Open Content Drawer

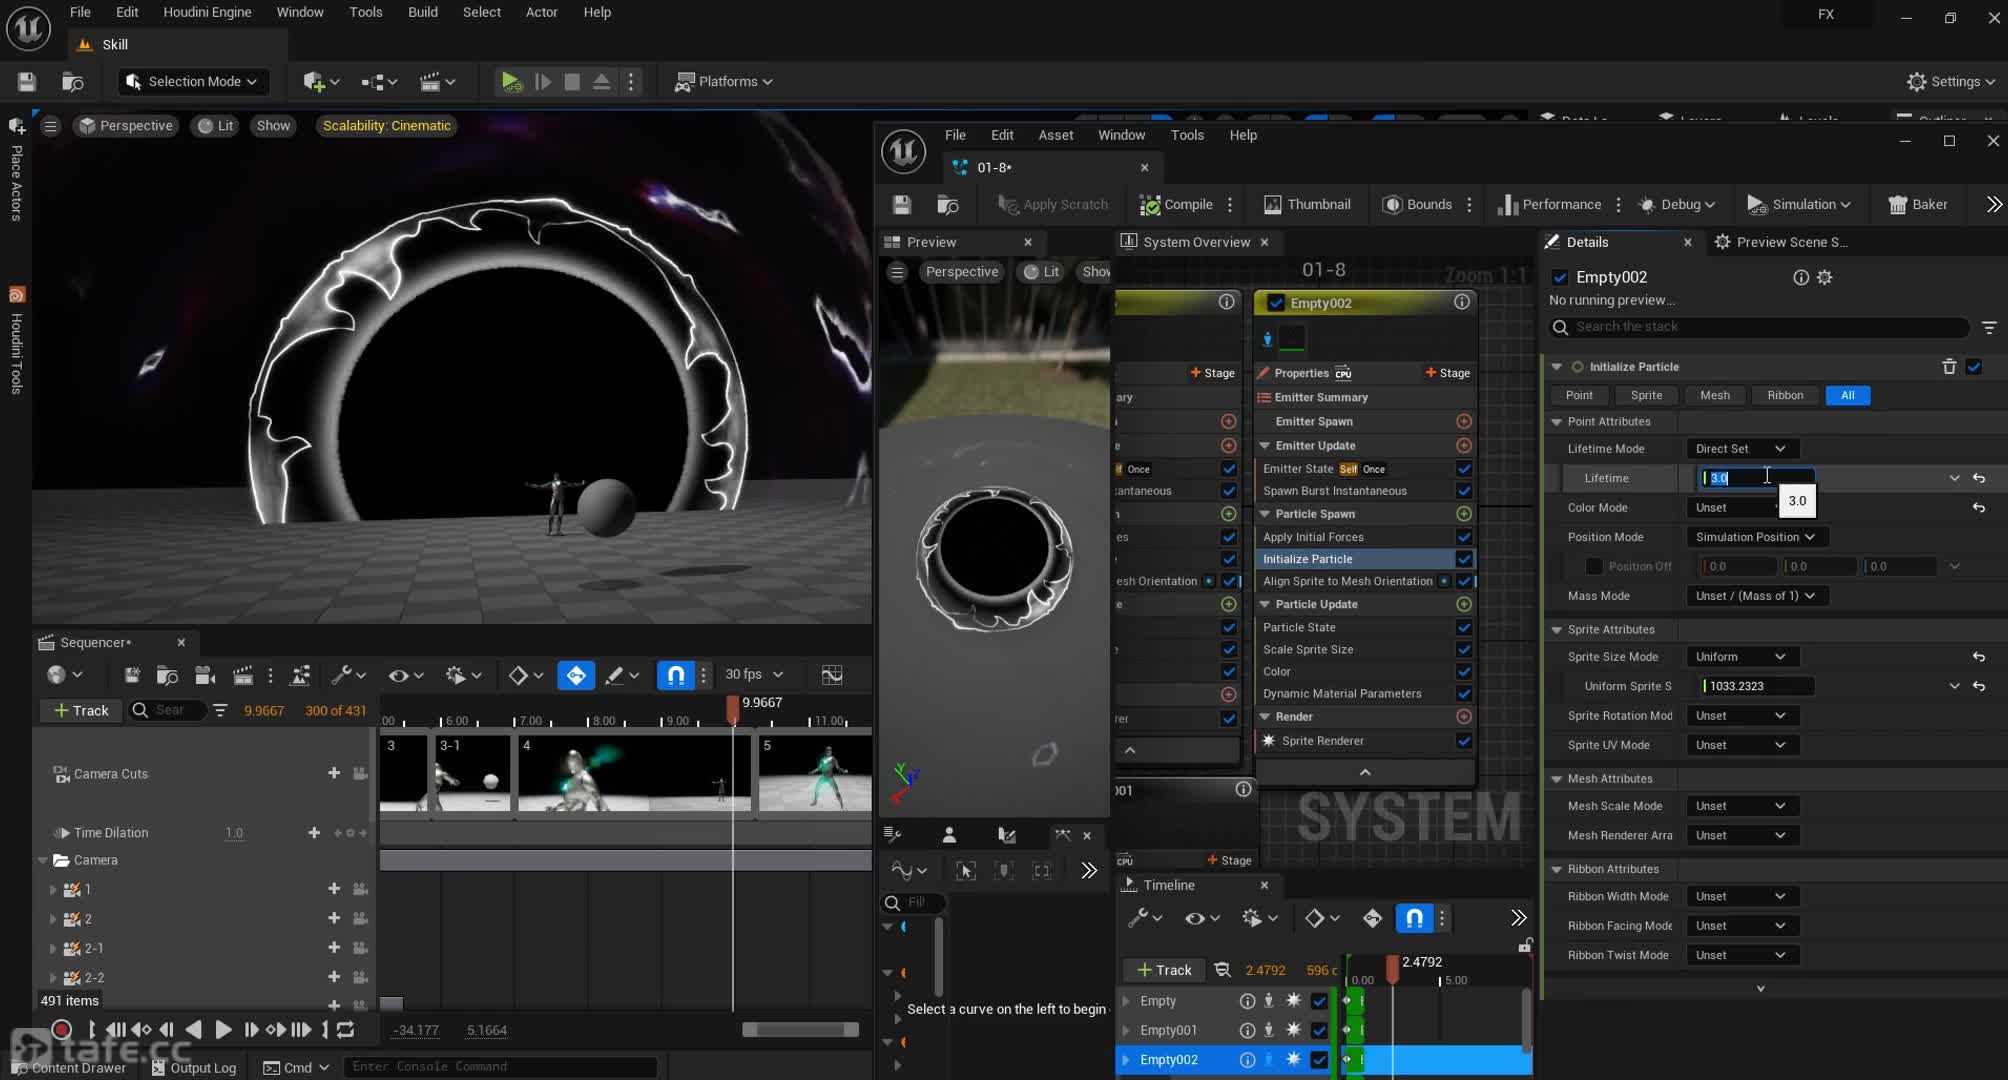coord(69,1067)
